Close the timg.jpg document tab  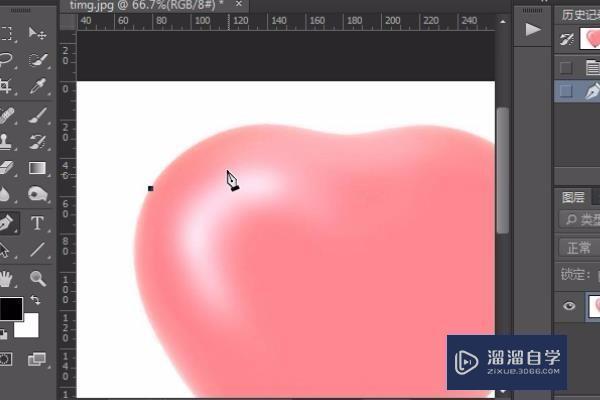(x=239, y=4)
